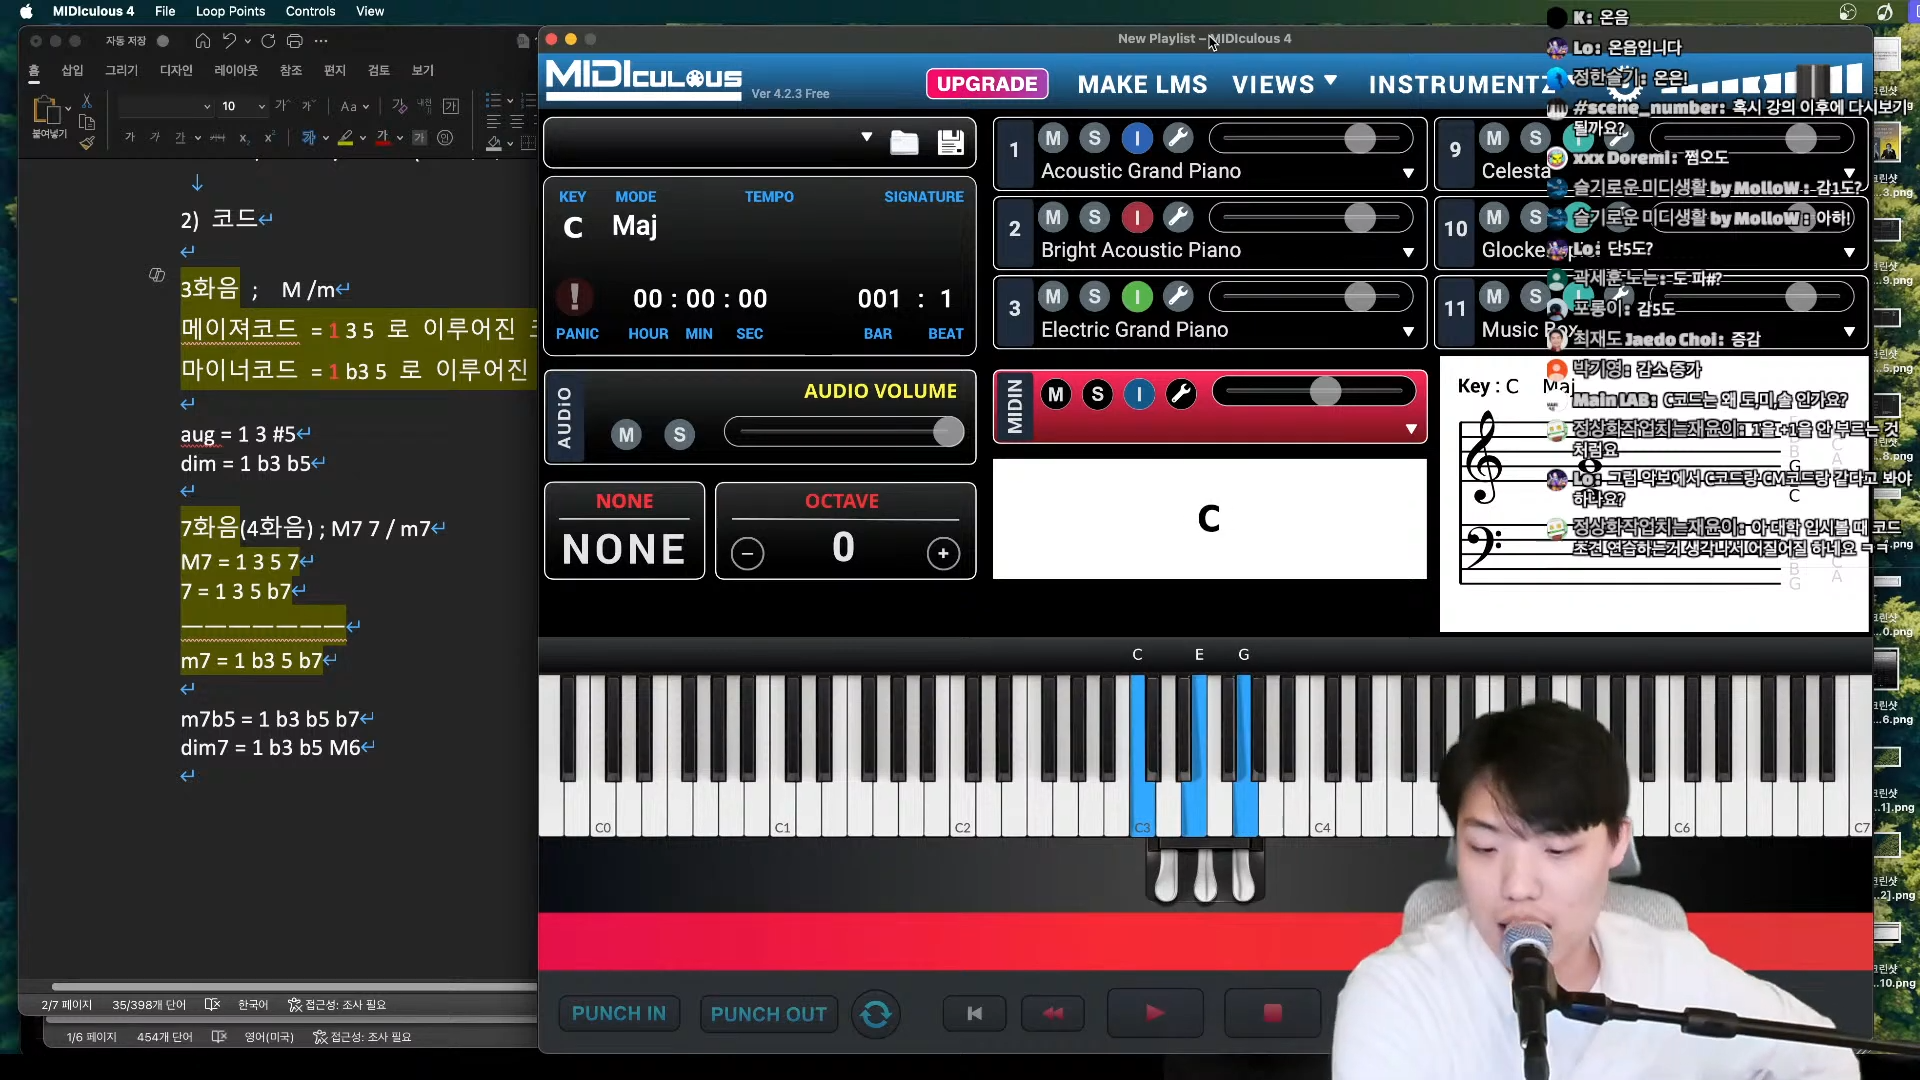Click the Paste clipboard icon in Word
Screen dimensions: 1920x1080
pos(46,108)
